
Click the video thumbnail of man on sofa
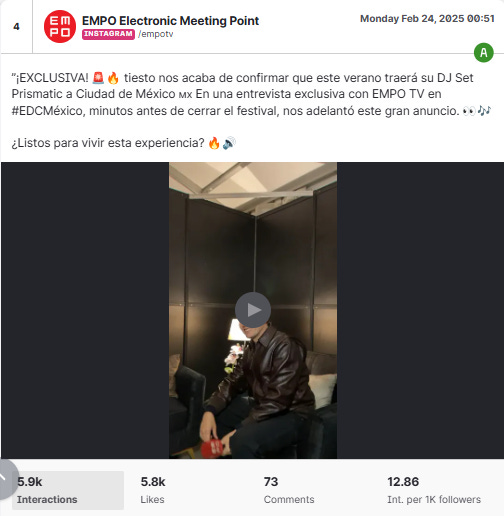tap(253, 310)
